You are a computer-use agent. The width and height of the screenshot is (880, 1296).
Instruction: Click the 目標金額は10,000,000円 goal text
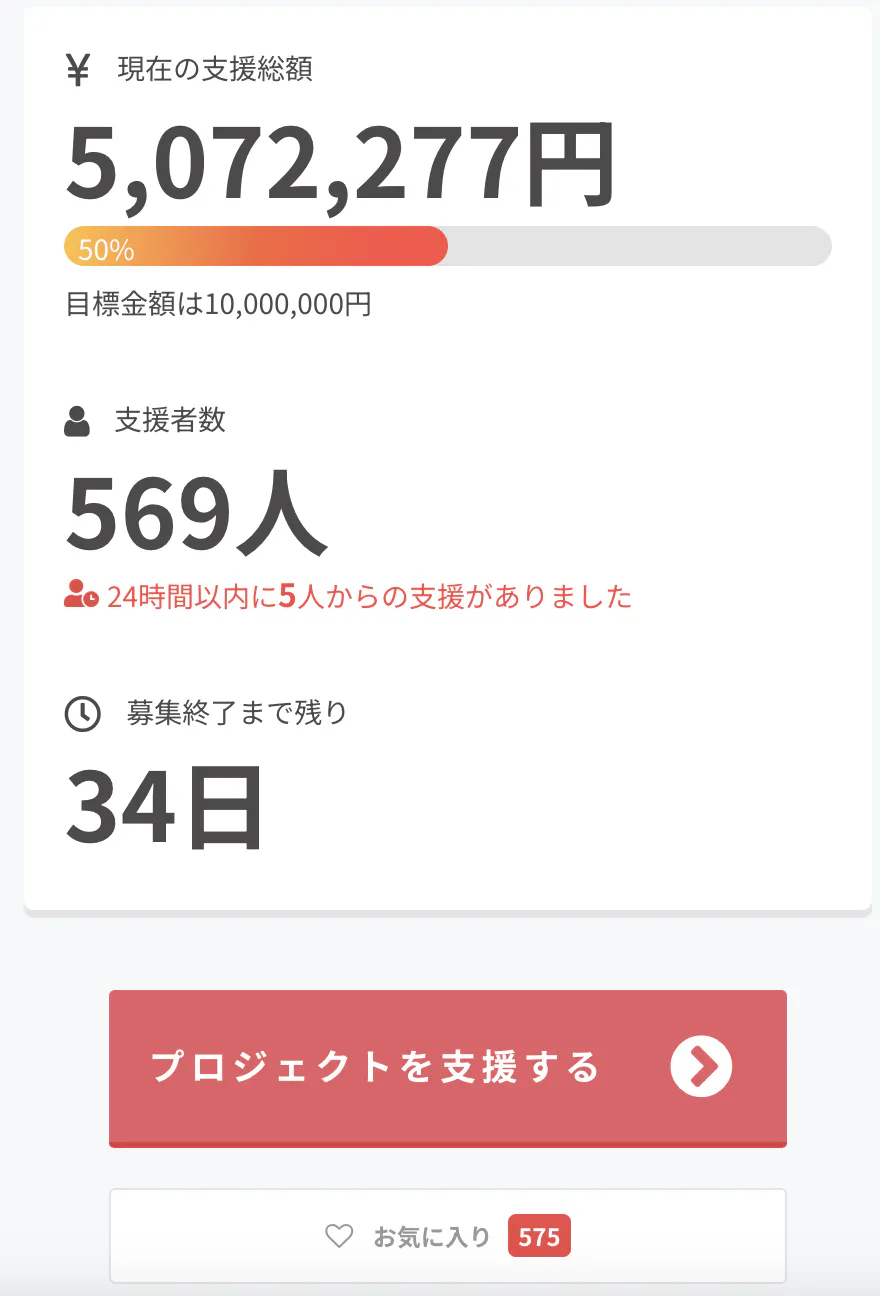click(219, 304)
